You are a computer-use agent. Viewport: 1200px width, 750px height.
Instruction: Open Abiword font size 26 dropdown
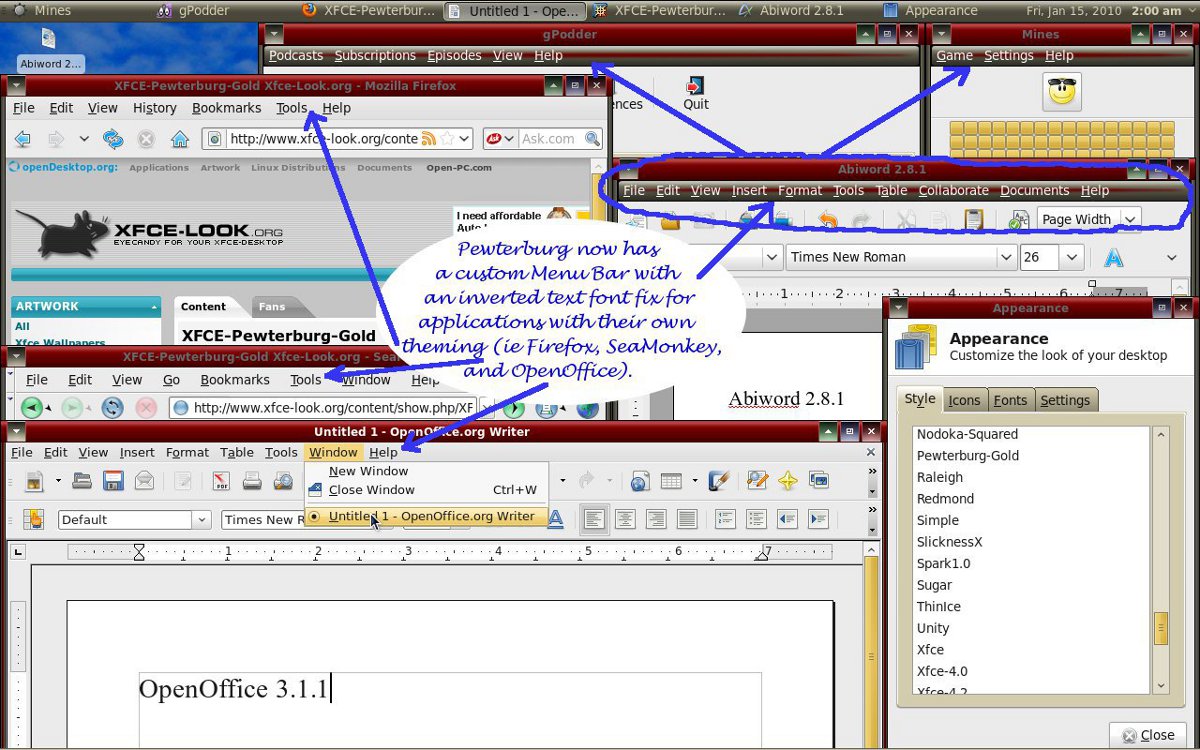[x=1073, y=257]
